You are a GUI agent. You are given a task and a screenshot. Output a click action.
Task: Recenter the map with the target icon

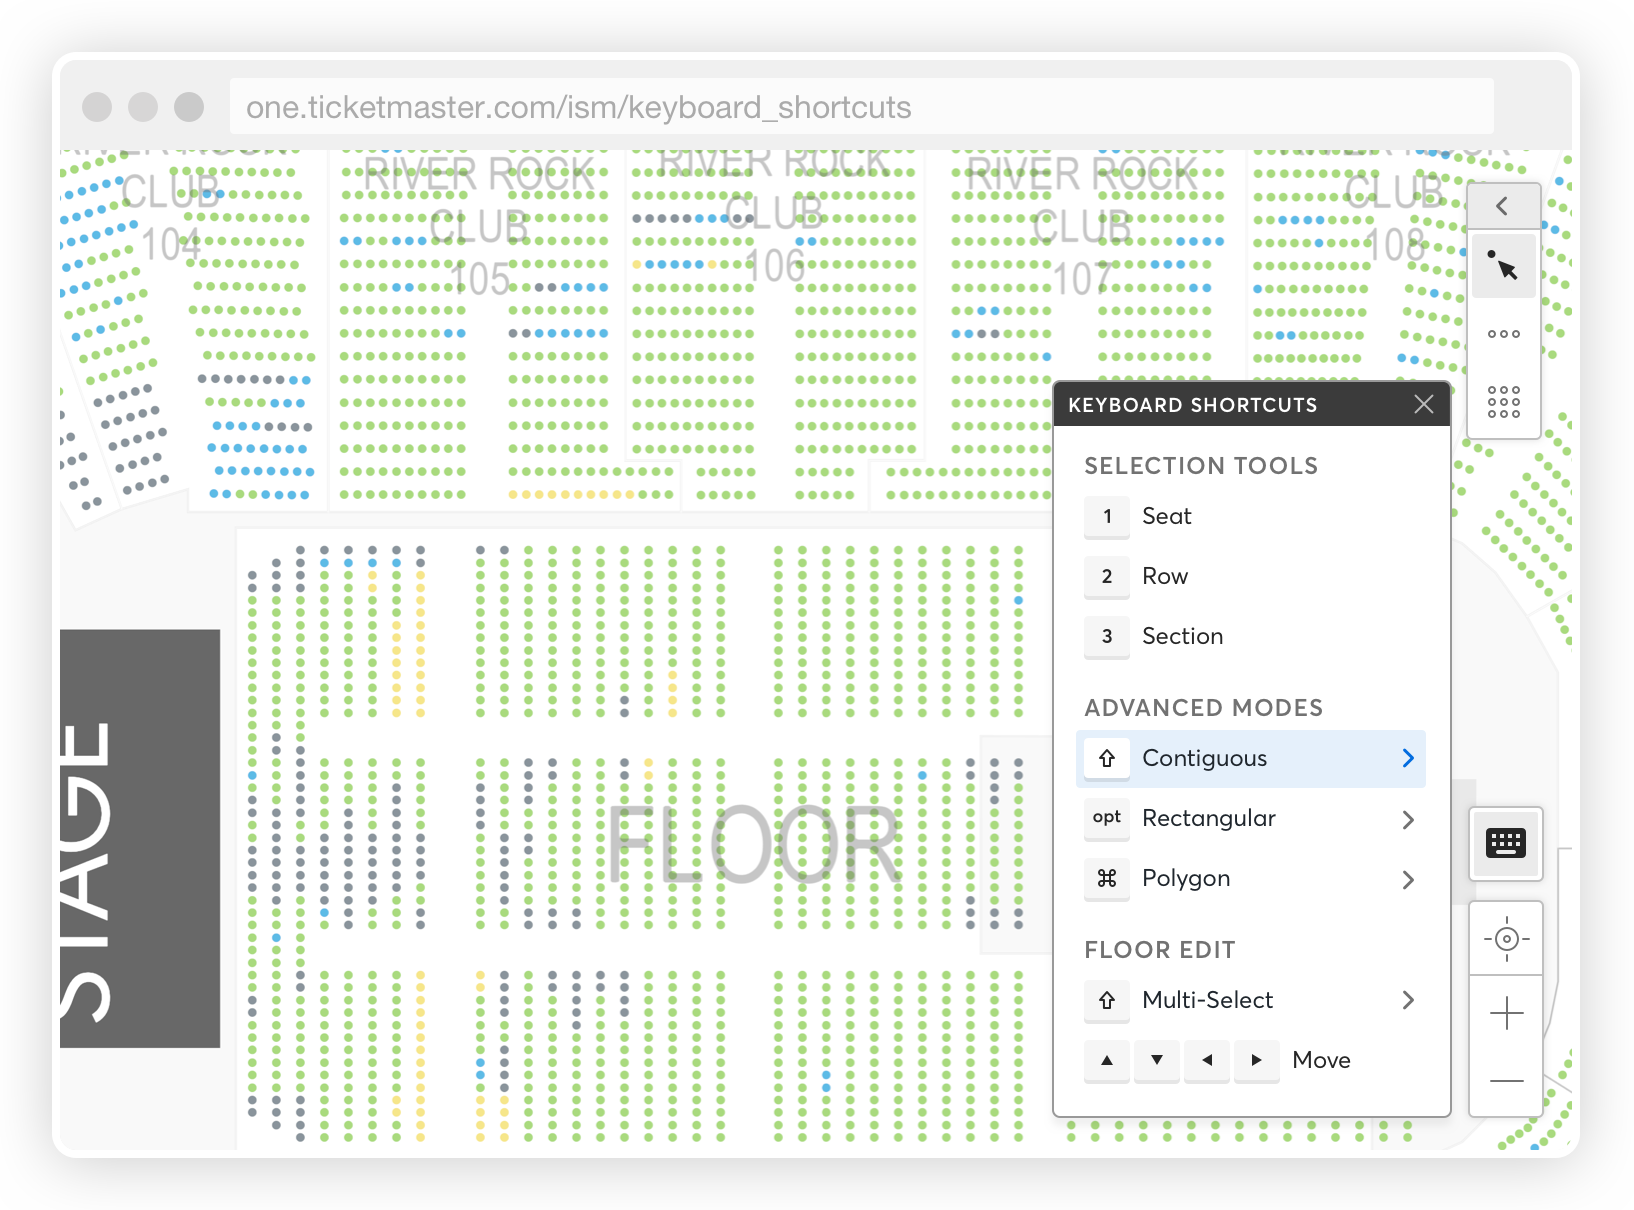point(1506,939)
